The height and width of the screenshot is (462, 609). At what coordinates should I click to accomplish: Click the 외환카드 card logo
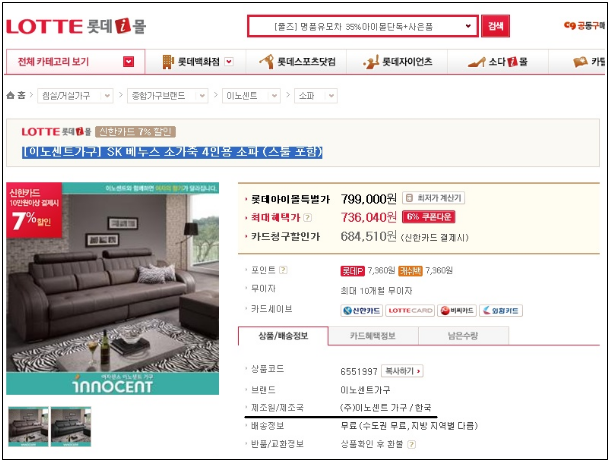point(501,311)
